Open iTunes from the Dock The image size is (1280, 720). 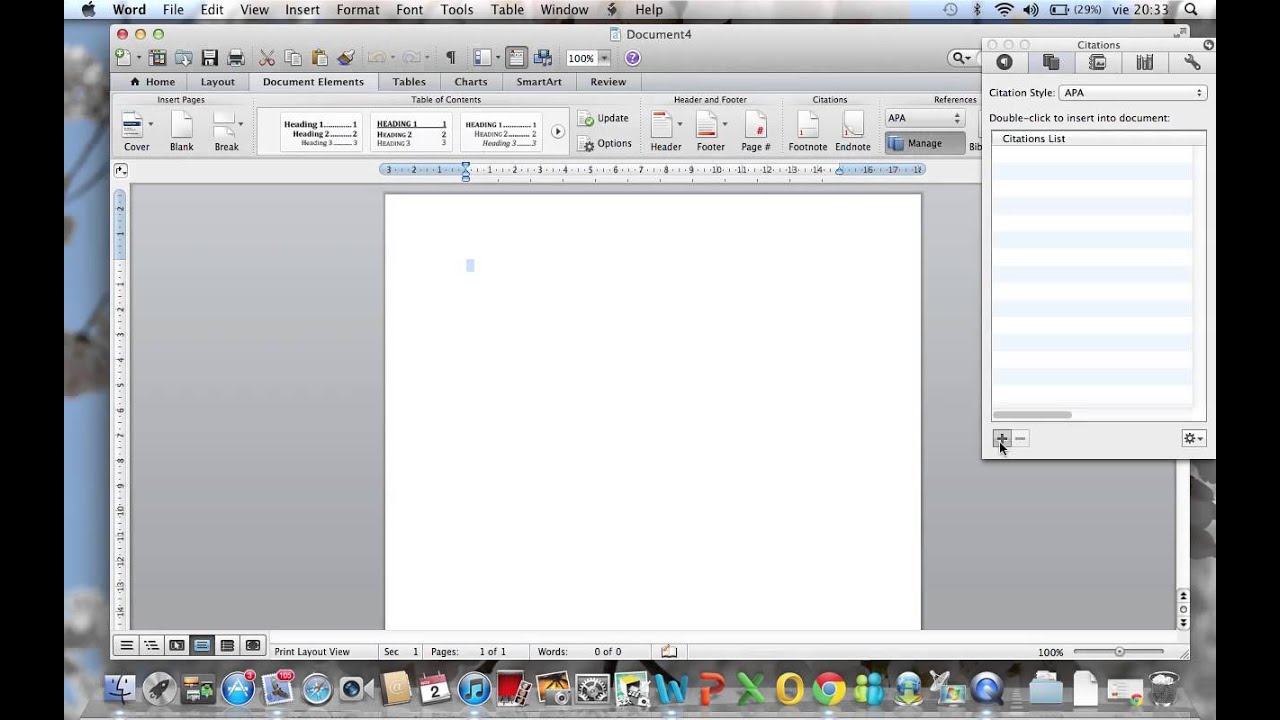point(474,688)
